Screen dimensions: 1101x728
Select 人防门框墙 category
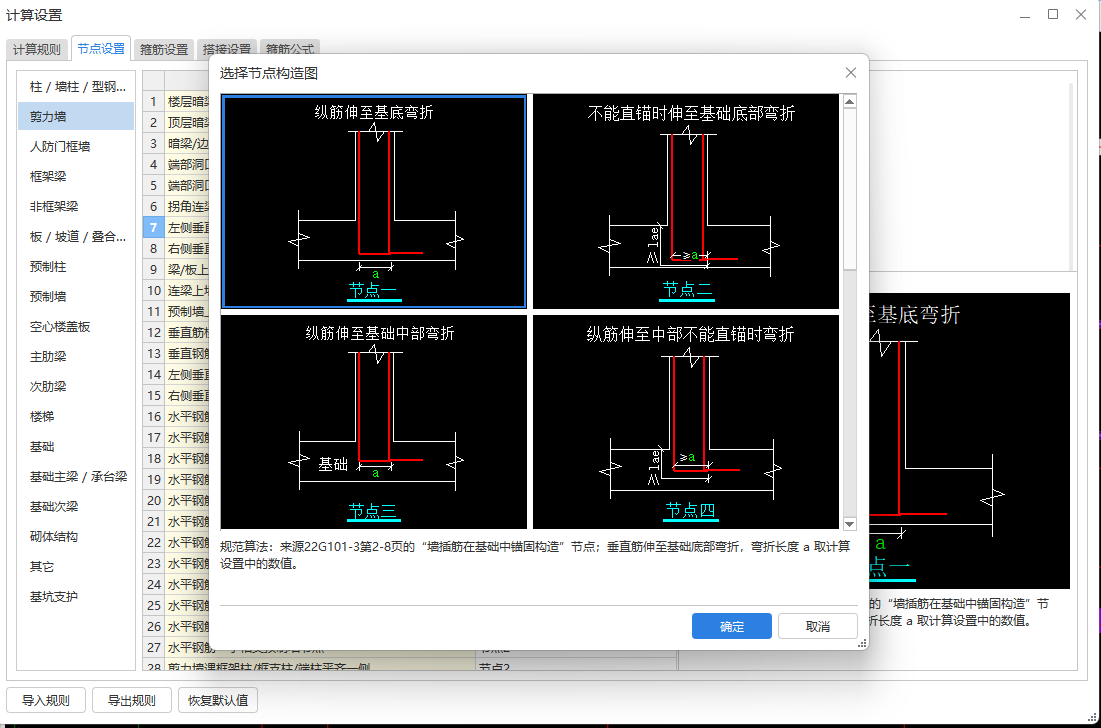tap(76, 147)
